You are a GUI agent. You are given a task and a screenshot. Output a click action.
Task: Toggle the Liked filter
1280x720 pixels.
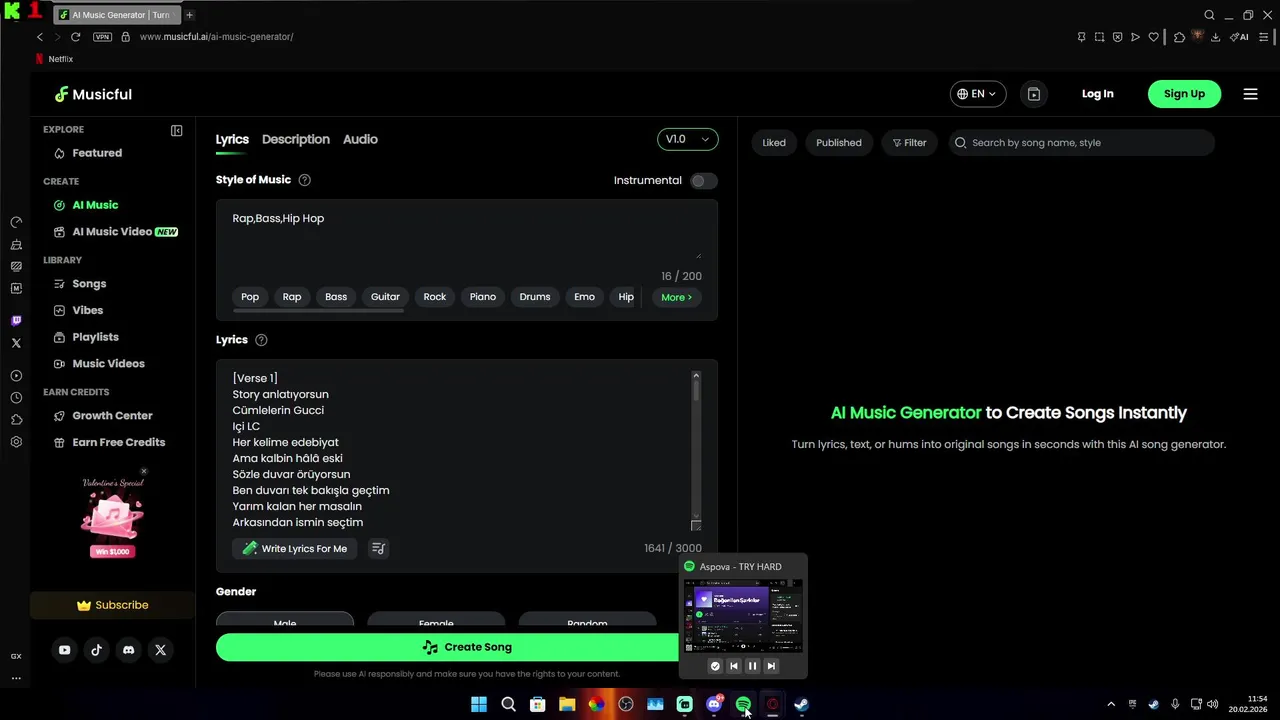pos(774,143)
